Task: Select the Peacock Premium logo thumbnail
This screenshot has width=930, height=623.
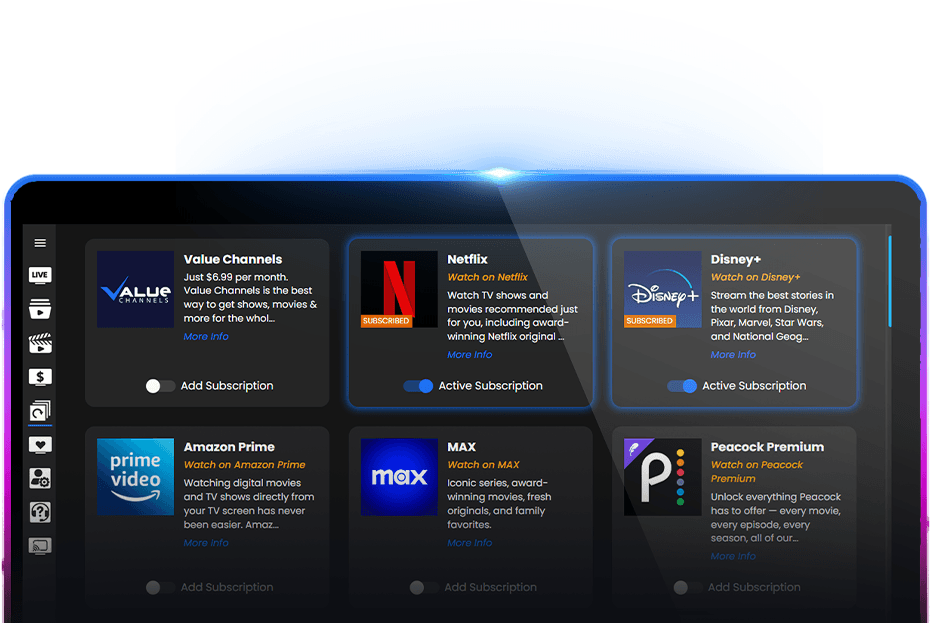Action: pos(662,477)
